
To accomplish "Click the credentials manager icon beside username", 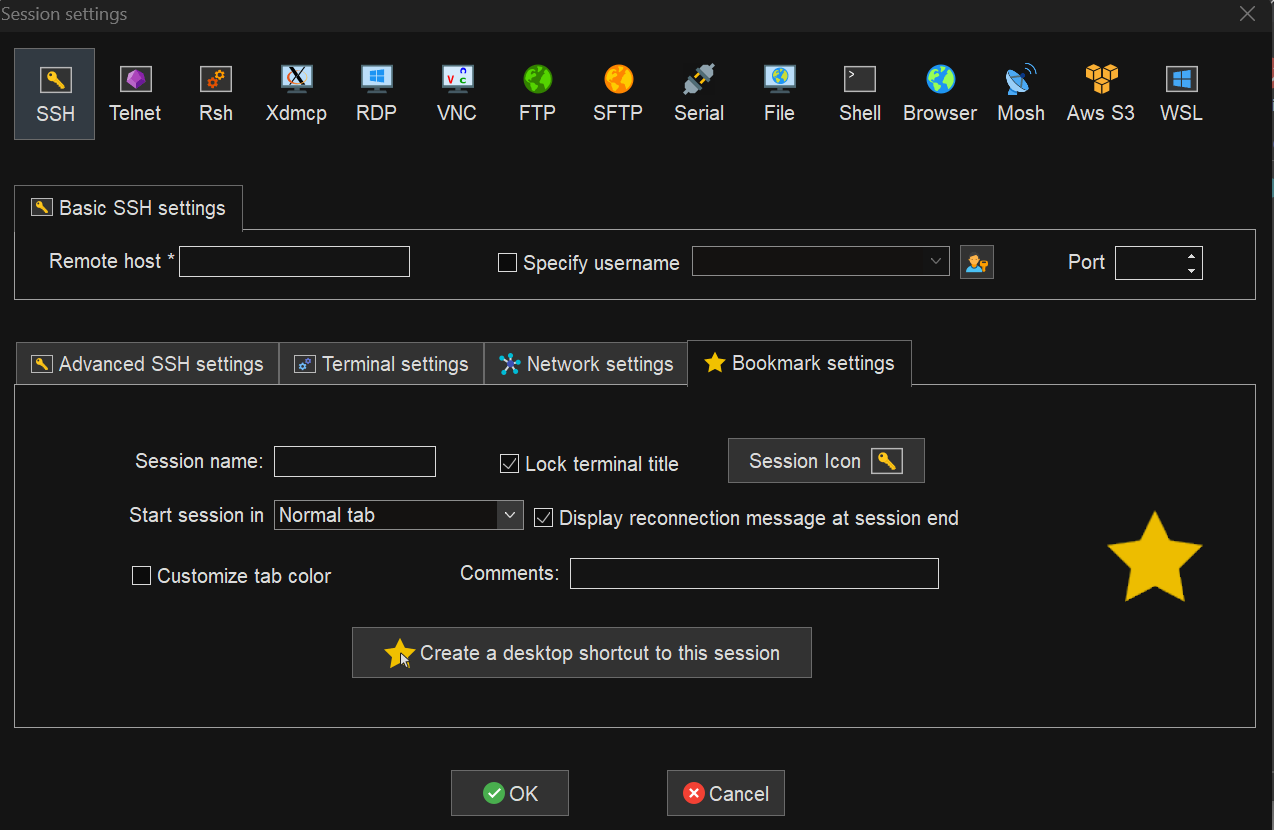I will click(x=976, y=262).
